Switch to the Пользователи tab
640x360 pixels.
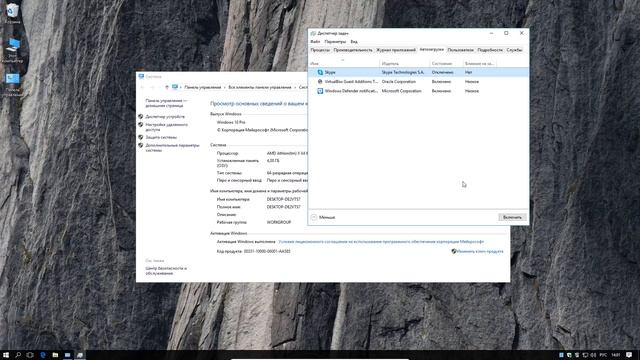pyautogui.click(x=460, y=50)
